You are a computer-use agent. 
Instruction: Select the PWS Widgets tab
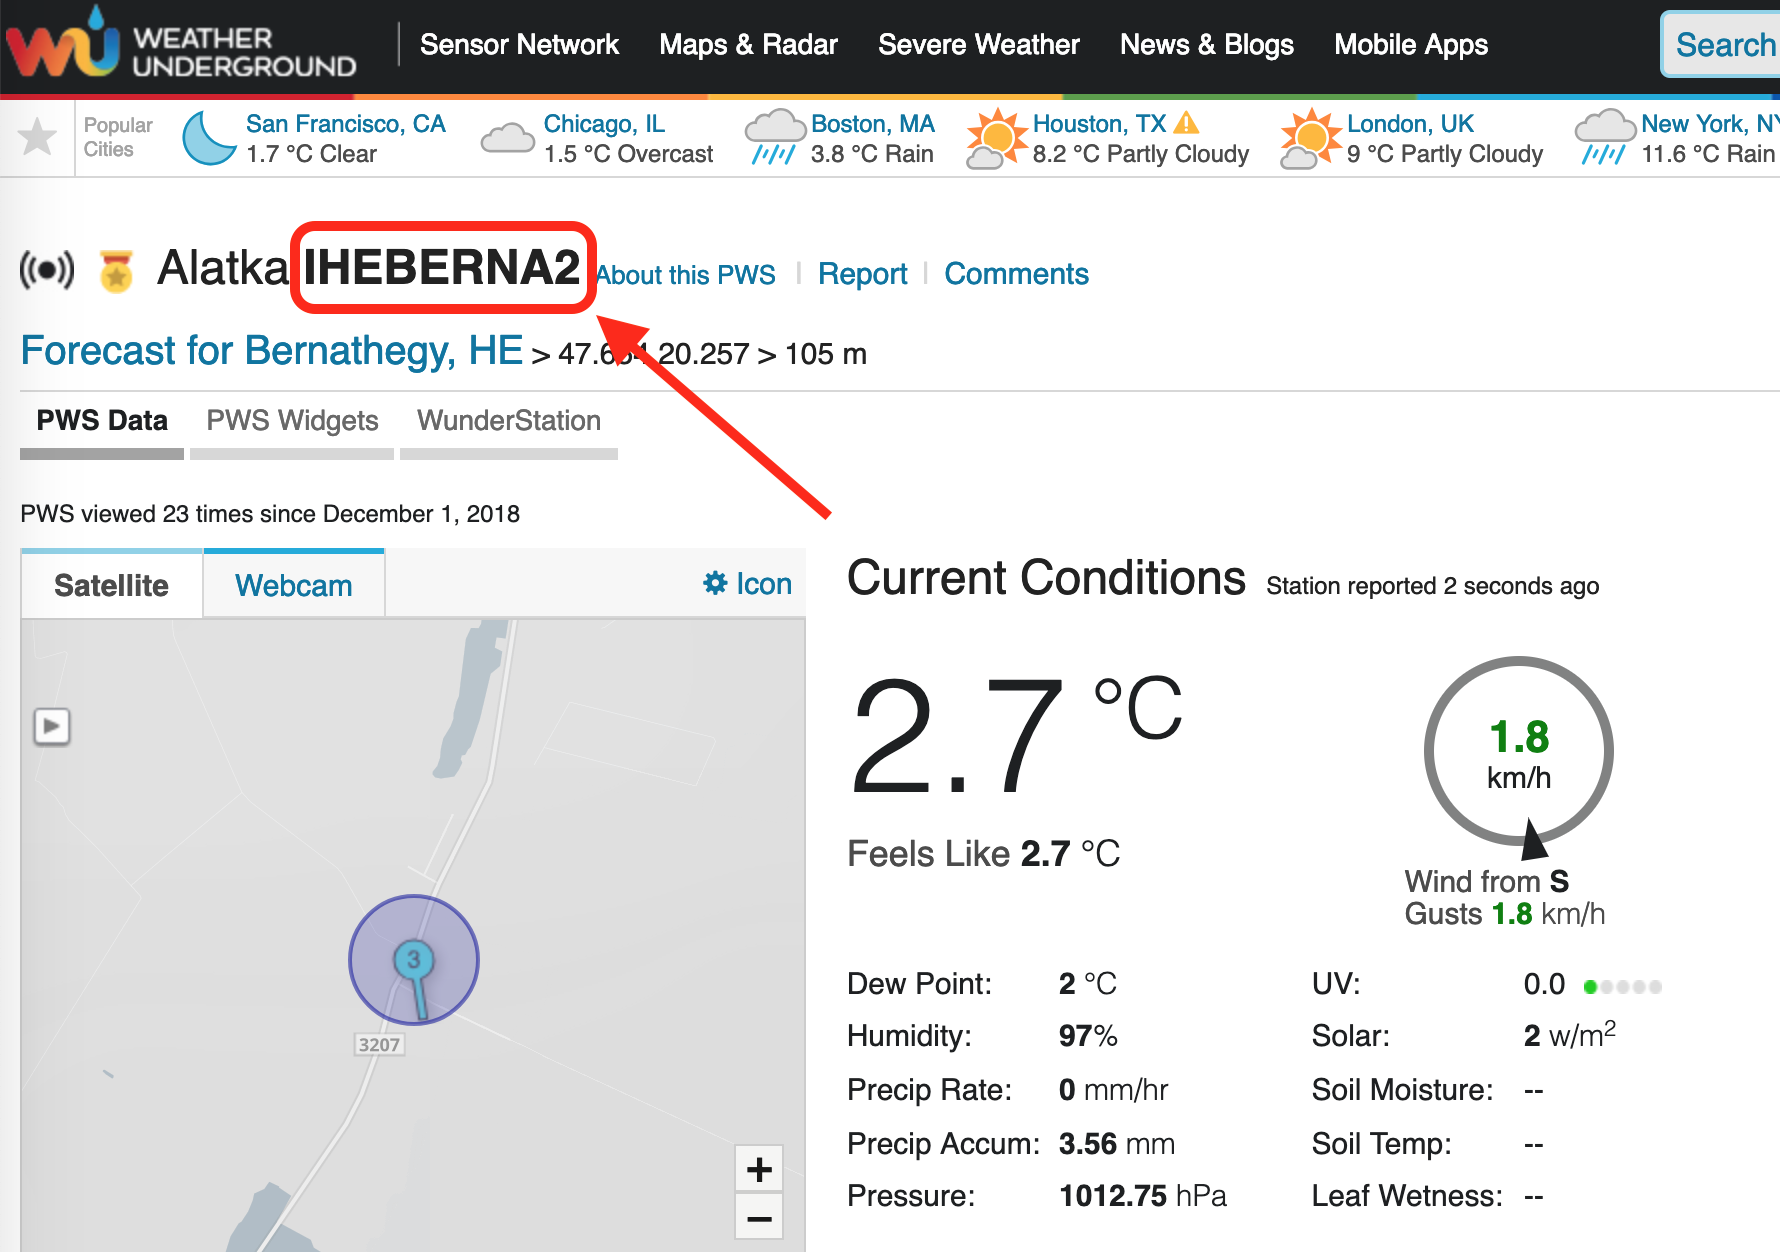tap(292, 421)
